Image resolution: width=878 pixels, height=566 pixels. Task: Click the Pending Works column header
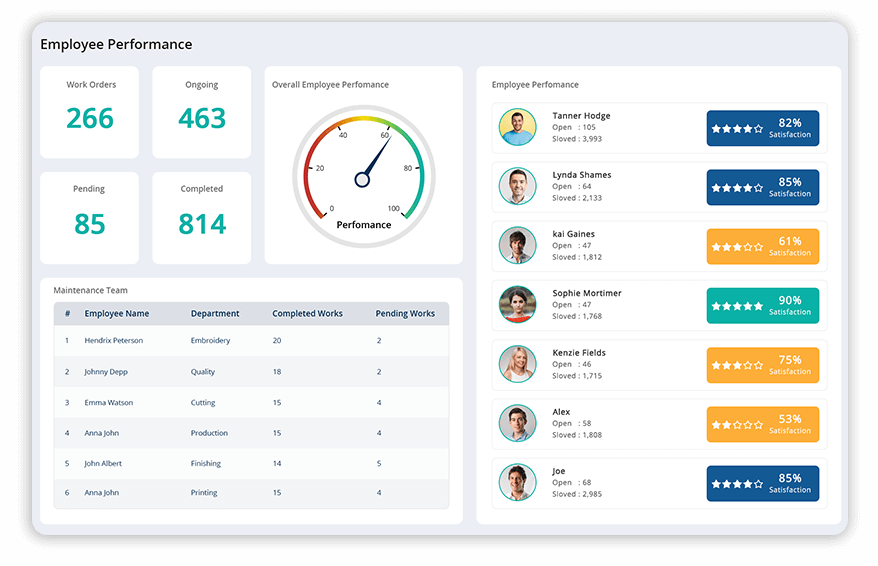(x=405, y=314)
